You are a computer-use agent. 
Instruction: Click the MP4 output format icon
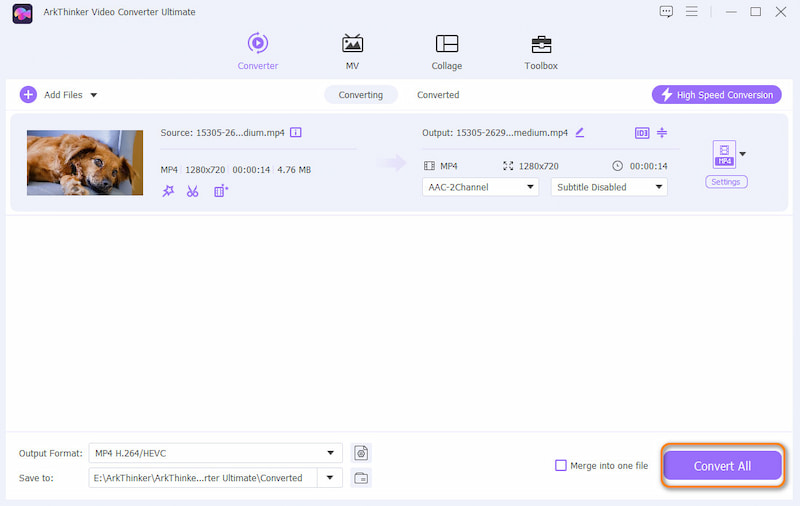point(724,154)
